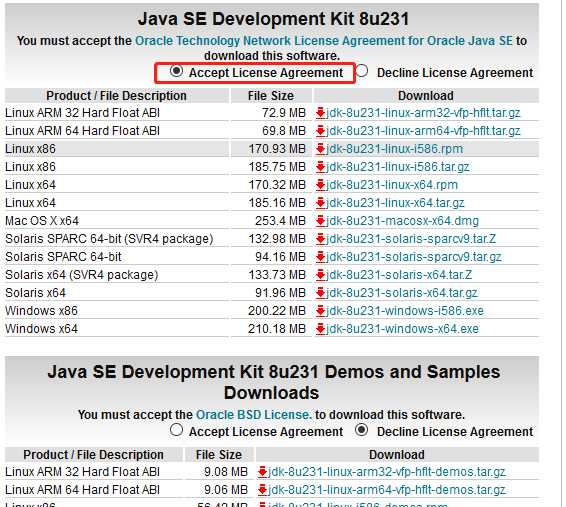The height and width of the screenshot is (507, 566).
Task: Click red download arrow for windows-x64.exe
Action: 321,329
